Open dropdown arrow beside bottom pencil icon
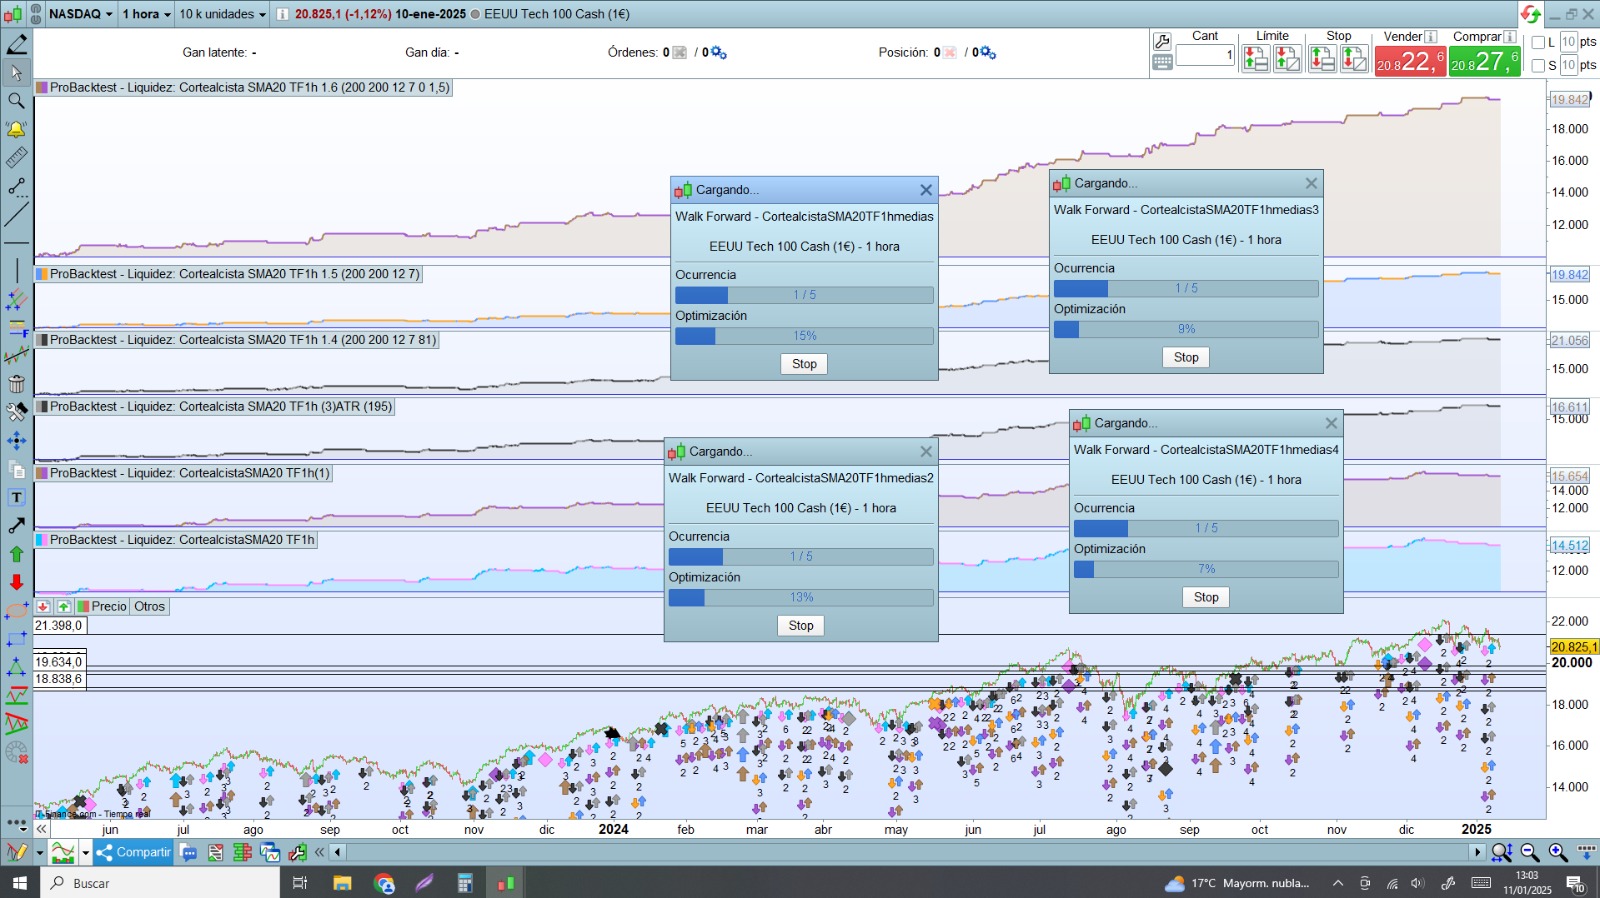Image resolution: width=1600 pixels, height=898 pixels. 40,853
